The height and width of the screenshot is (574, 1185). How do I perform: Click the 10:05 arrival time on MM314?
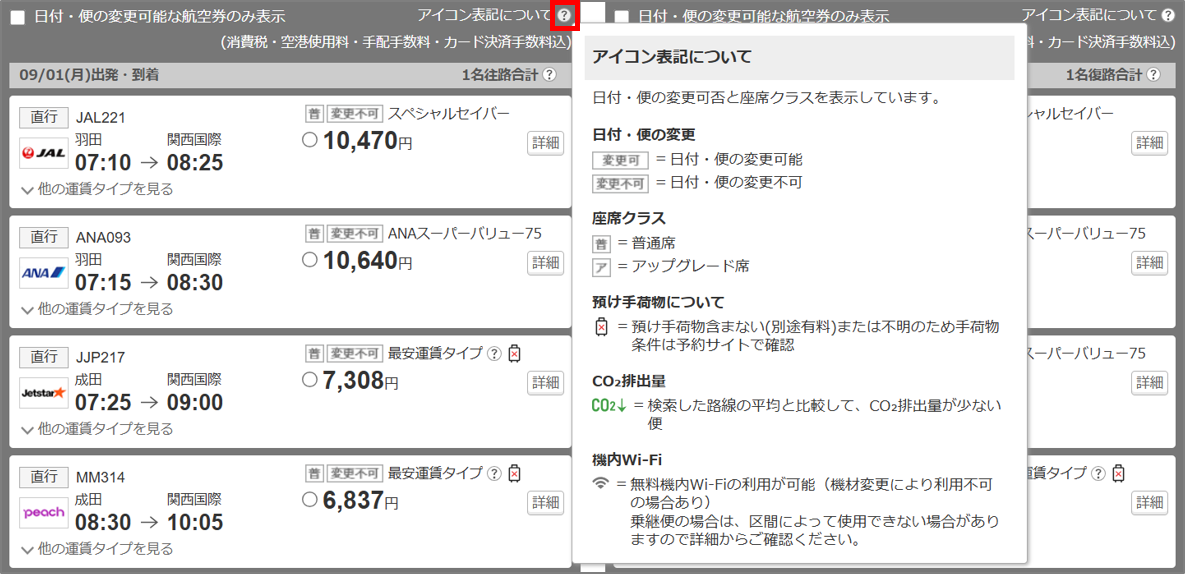coord(195,523)
